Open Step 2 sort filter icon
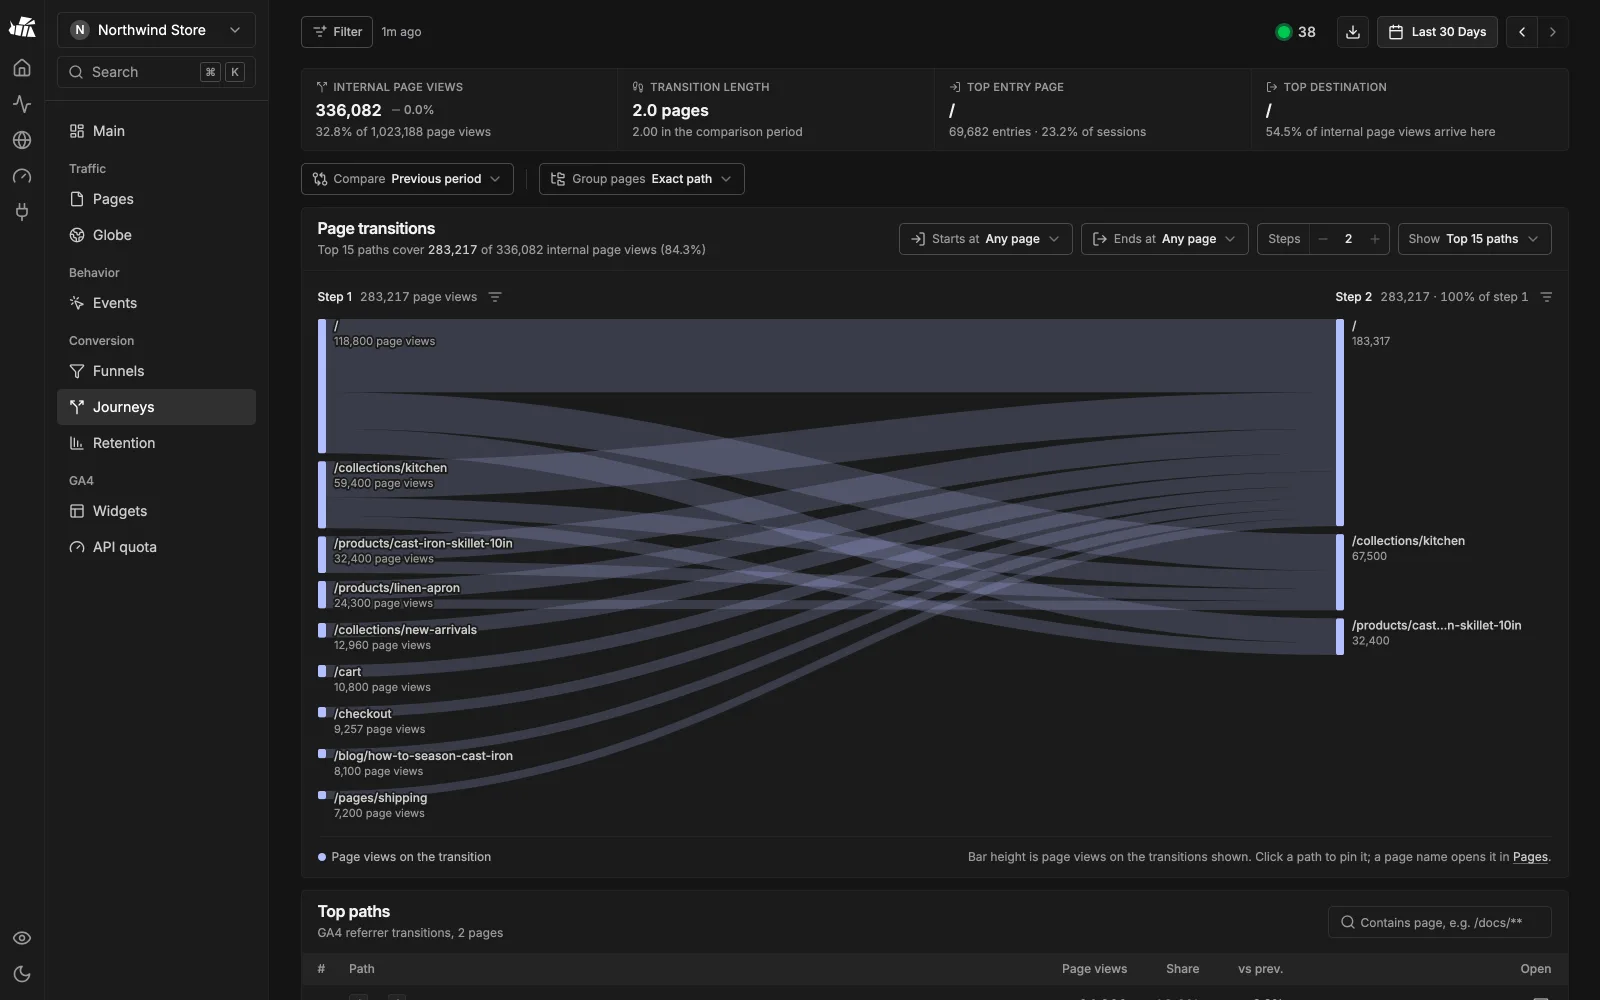 click(1546, 297)
